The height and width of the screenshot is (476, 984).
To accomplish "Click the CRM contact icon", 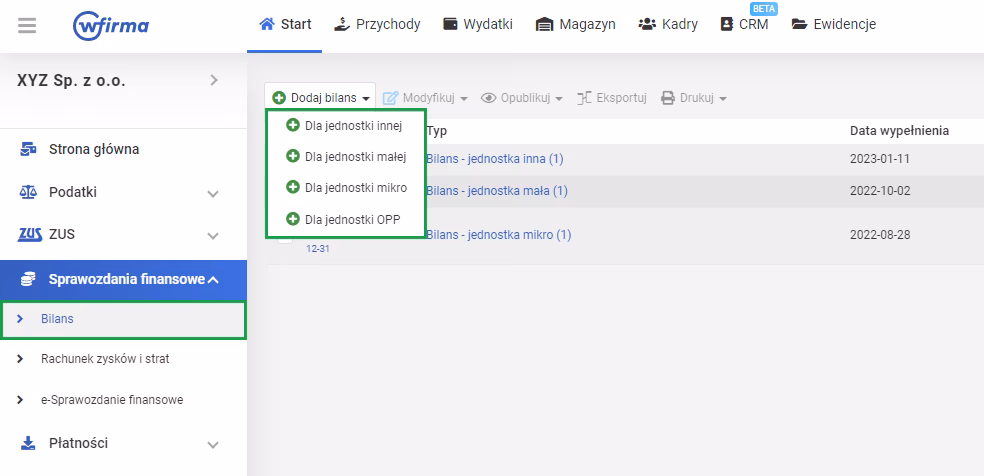I will tap(727, 24).
